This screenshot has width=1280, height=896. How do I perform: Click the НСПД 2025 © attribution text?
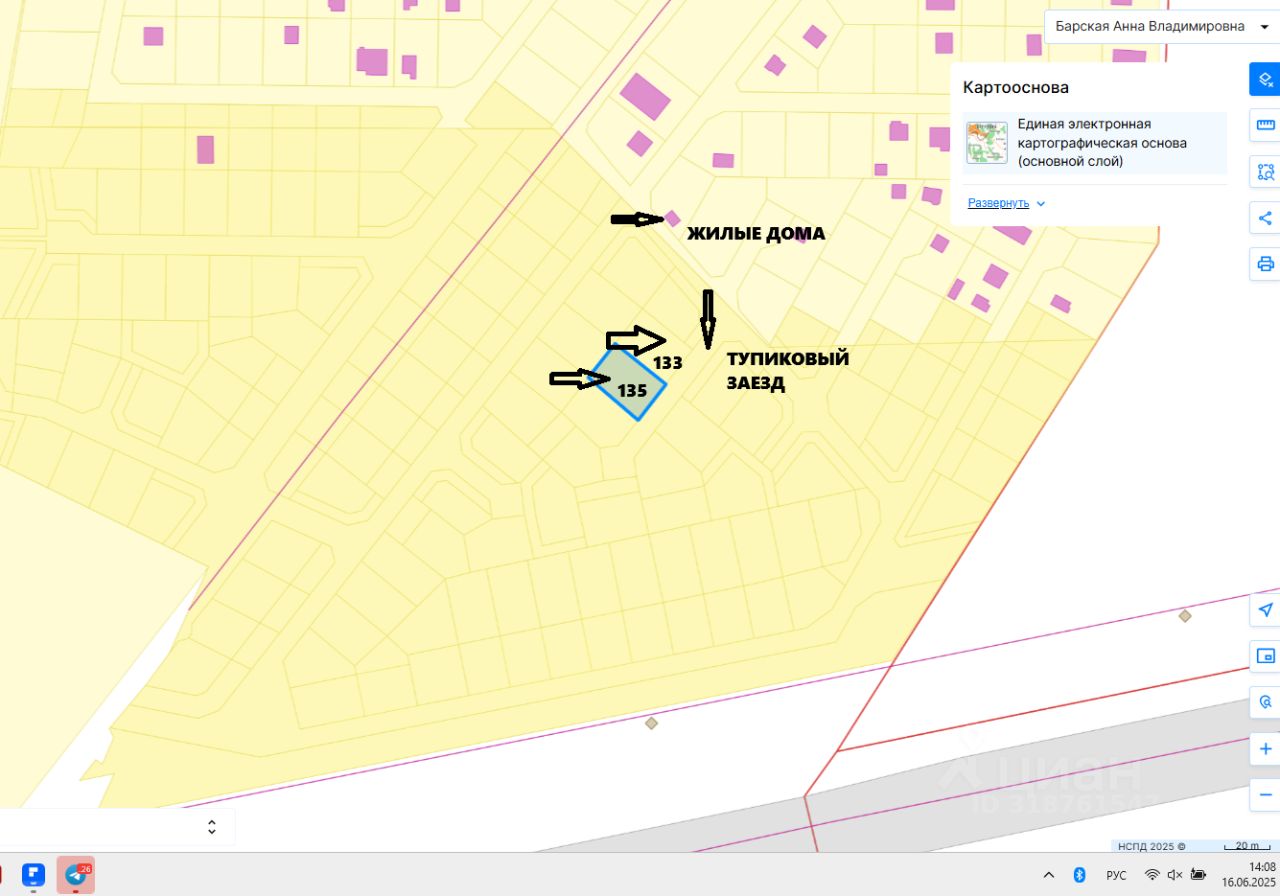(x=1152, y=846)
